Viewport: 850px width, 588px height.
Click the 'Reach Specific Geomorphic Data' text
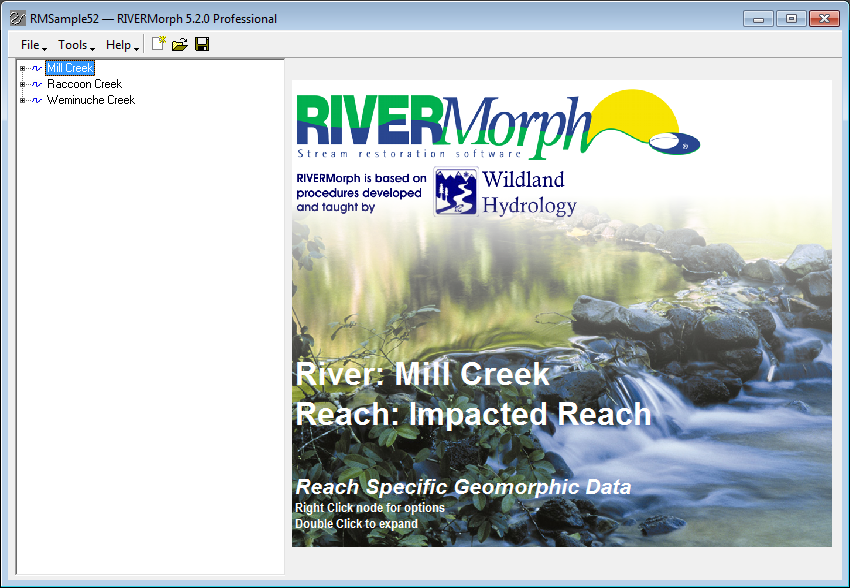coord(463,487)
